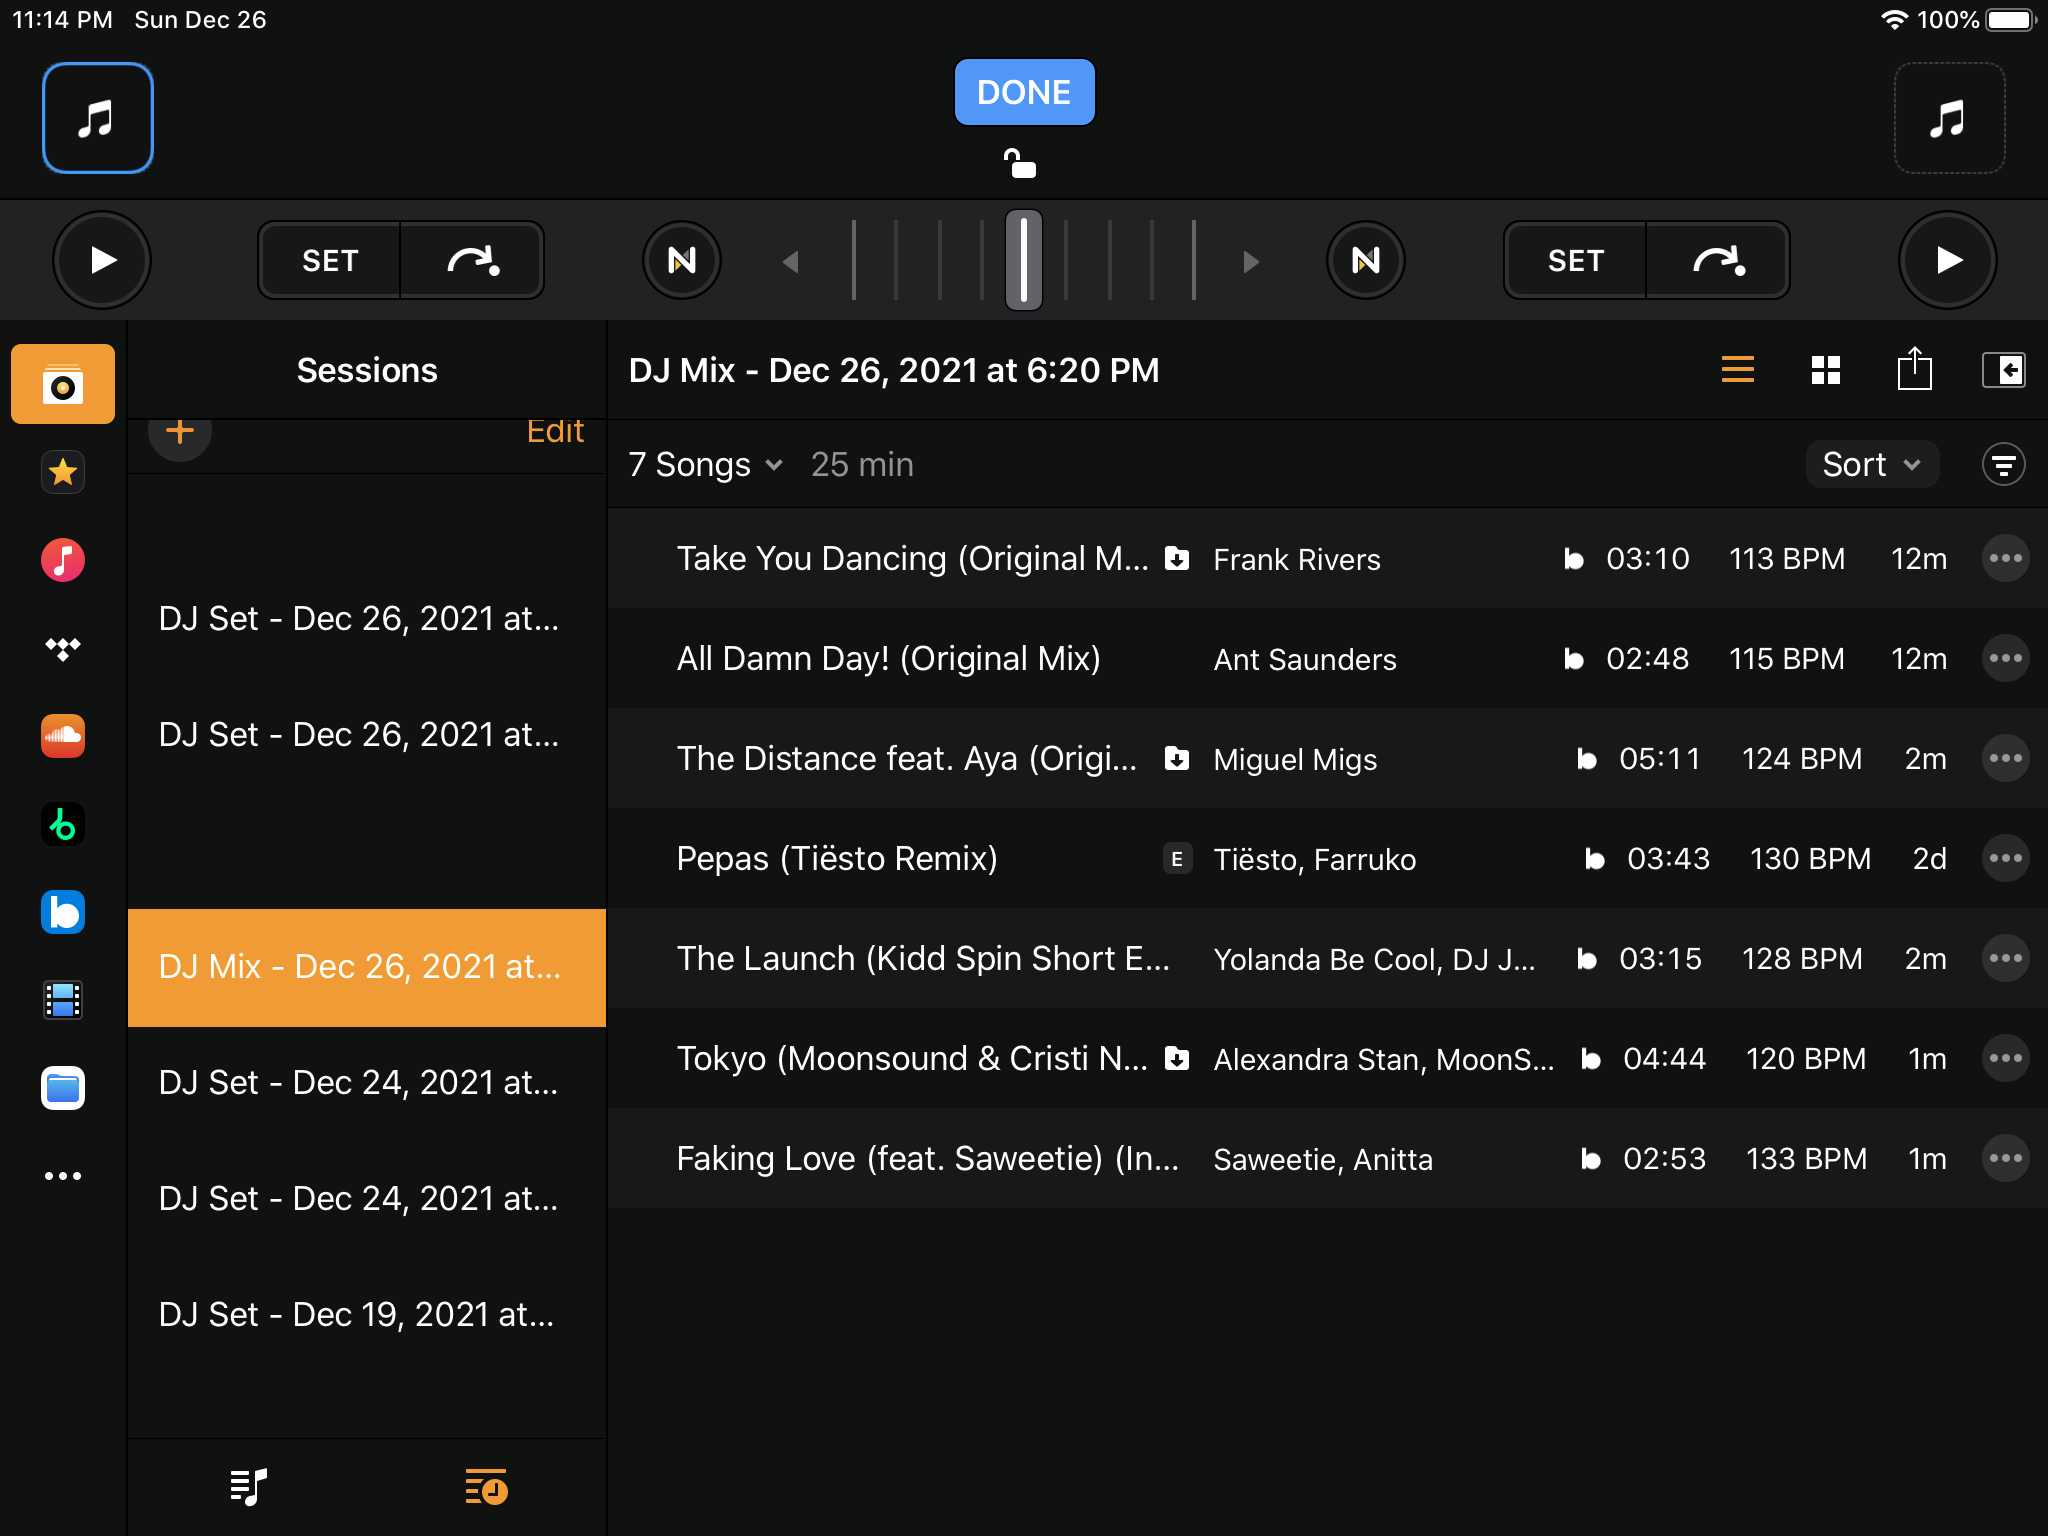The width and height of the screenshot is (2048, 1536).
Task: Tap Edit in Sessions panel
Action: tap(555, 431)
